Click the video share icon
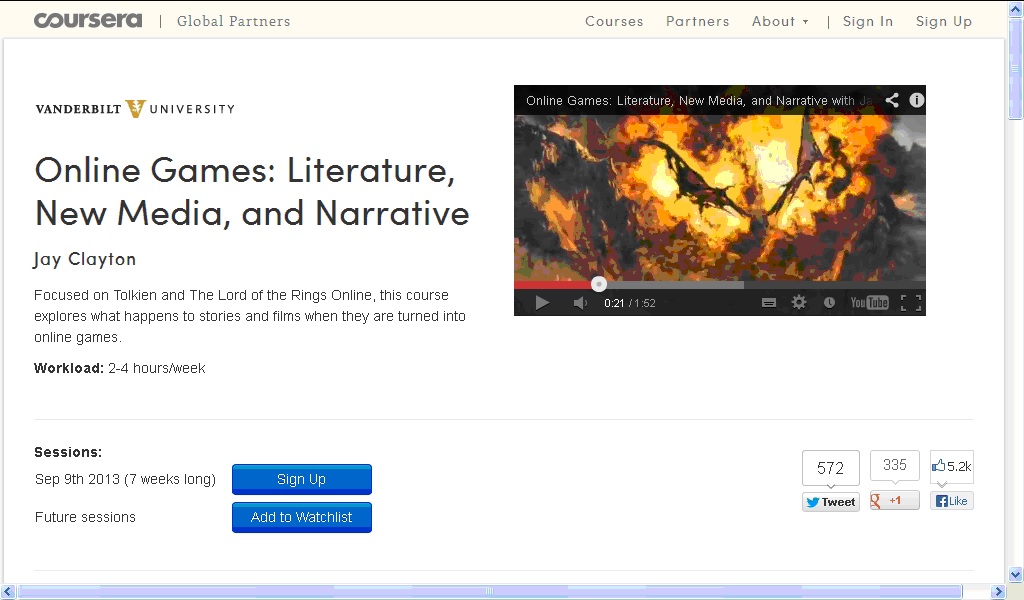Image resolution: width=1024 pixels, height=600 pixels. coord(892,100)
